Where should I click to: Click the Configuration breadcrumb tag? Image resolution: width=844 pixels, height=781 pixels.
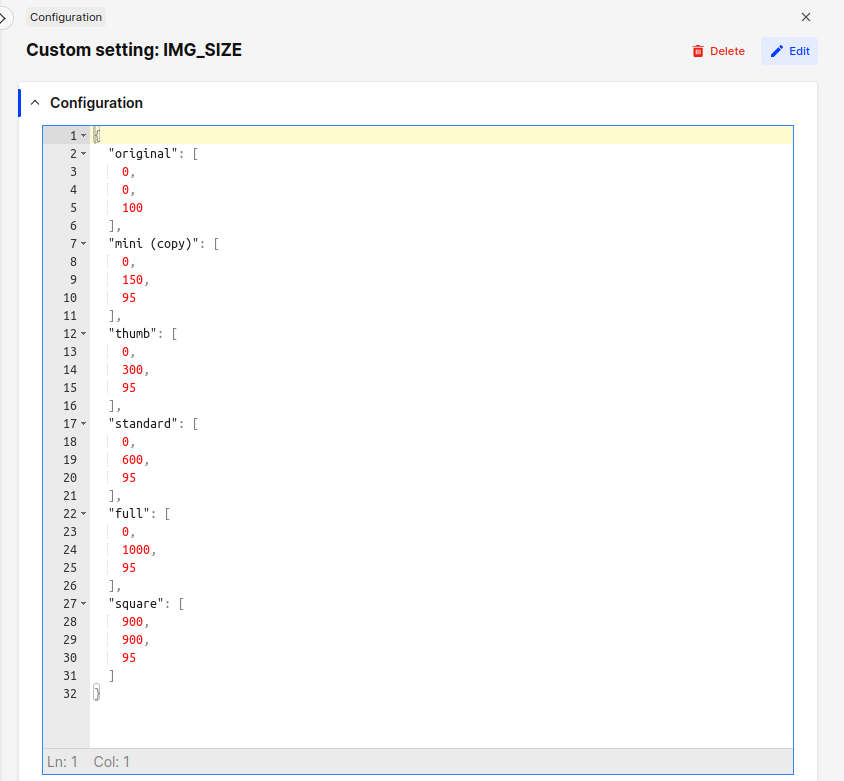[66, 17]
